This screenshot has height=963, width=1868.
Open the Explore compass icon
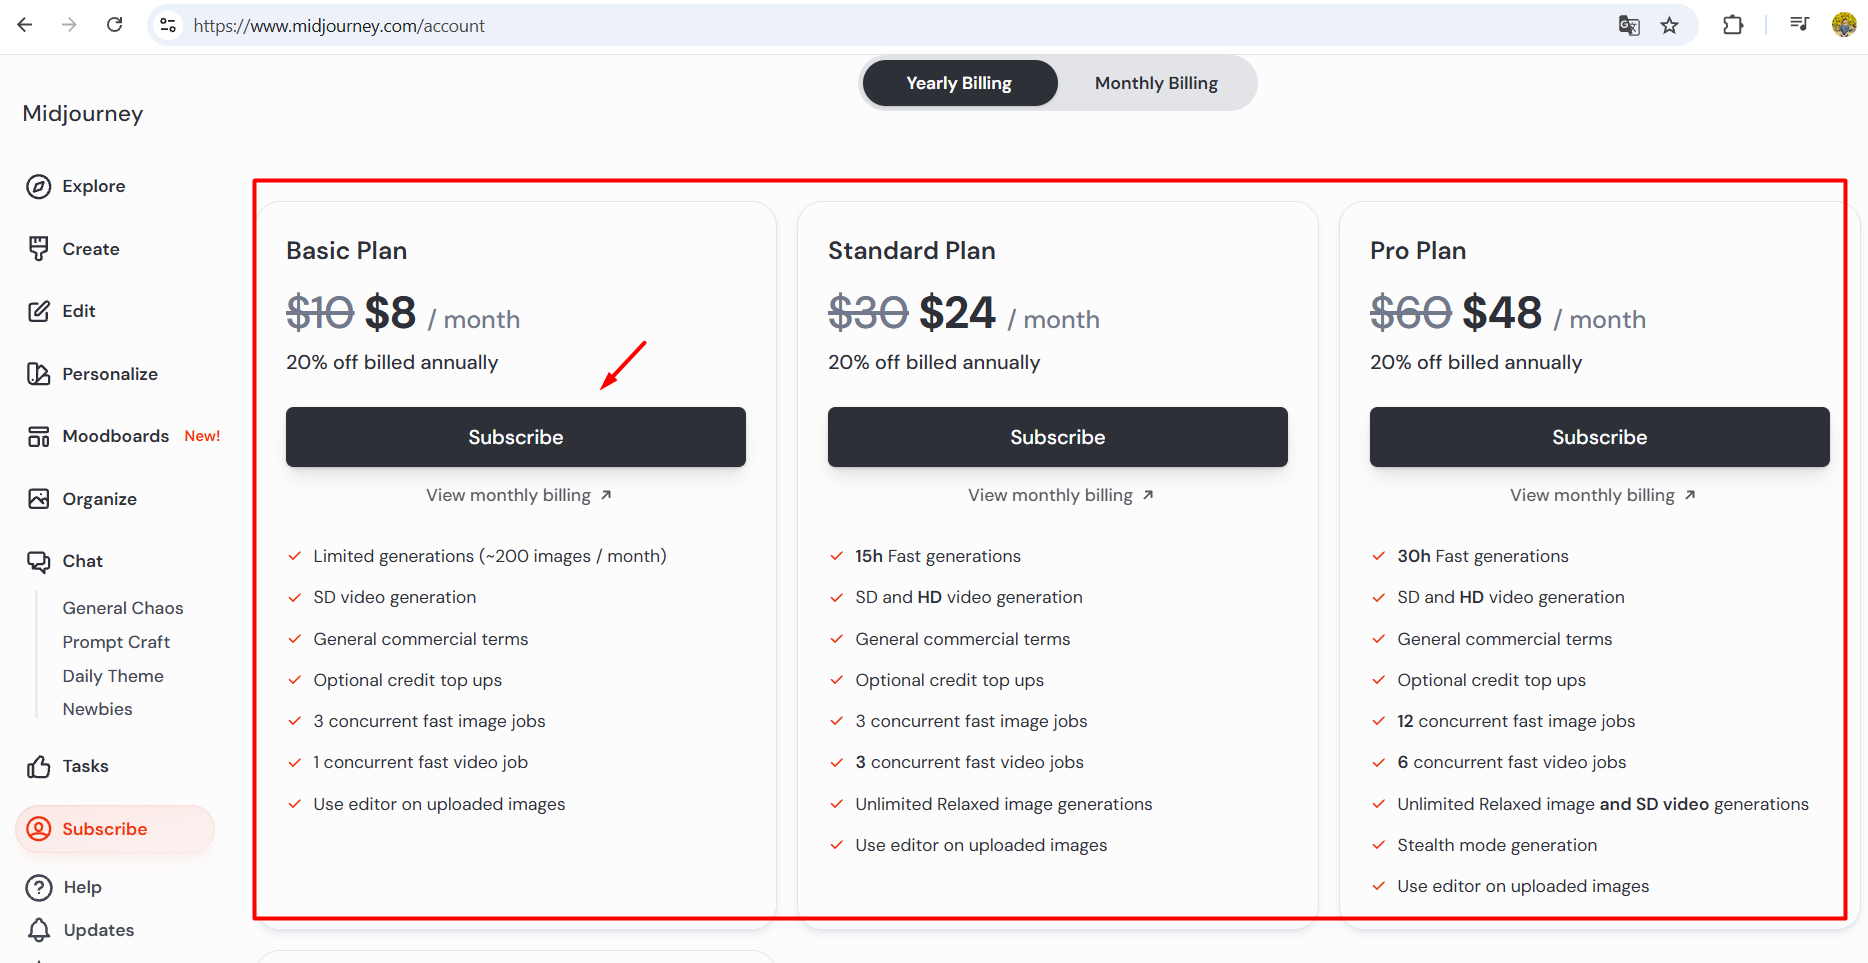click(x=38, y=186)
